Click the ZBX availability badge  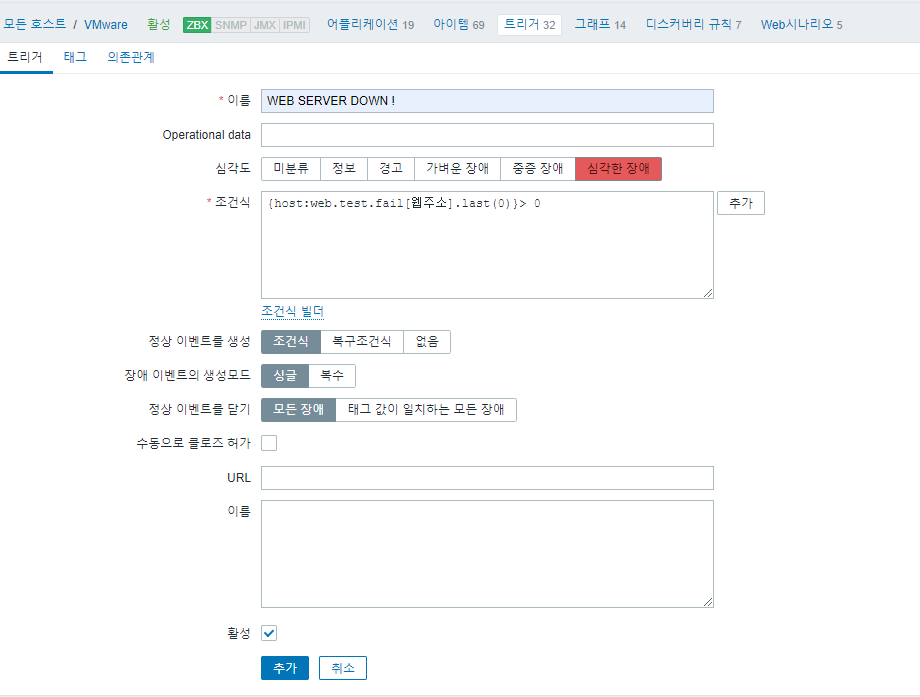click(x=197, y=25)
